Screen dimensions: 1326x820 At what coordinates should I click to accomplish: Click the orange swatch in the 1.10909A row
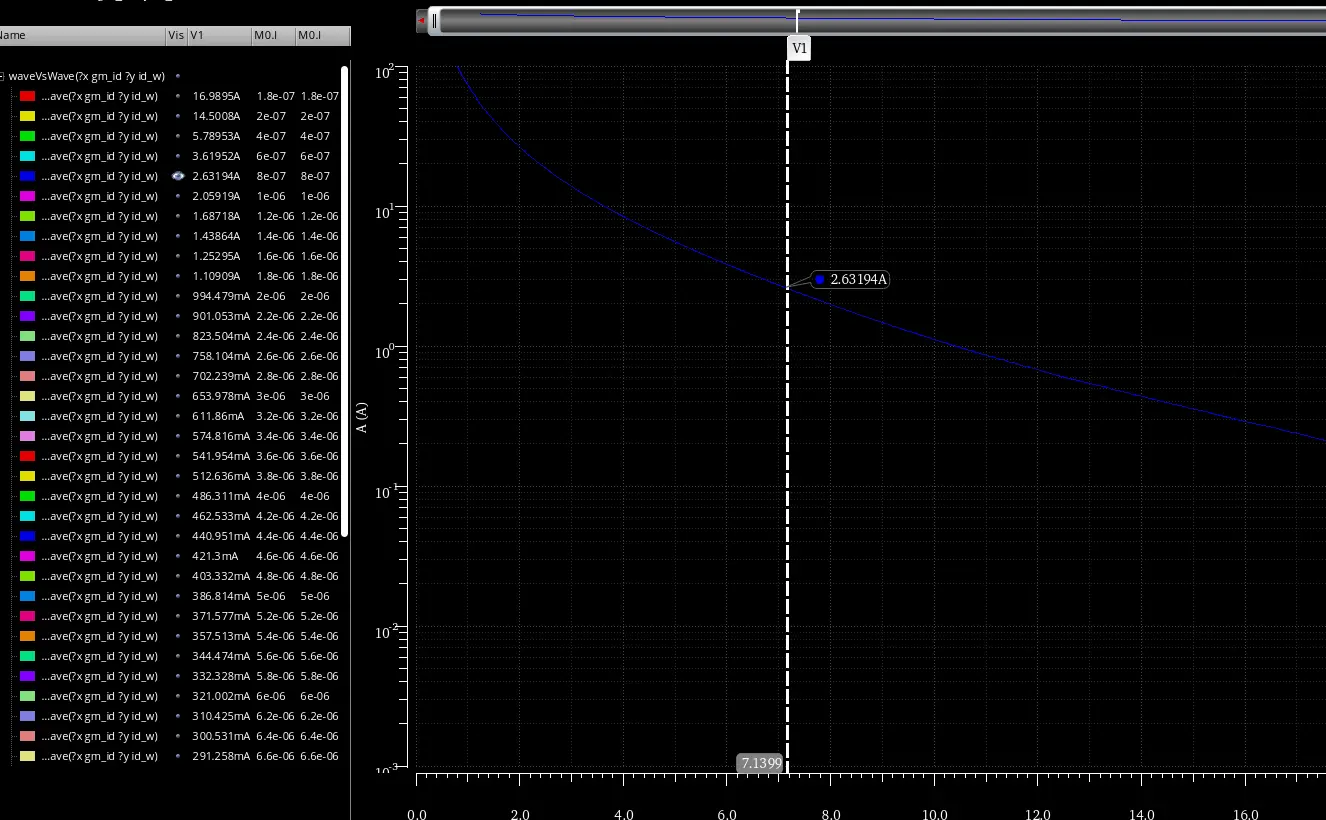pyautogui.click(x=28, y=276)
